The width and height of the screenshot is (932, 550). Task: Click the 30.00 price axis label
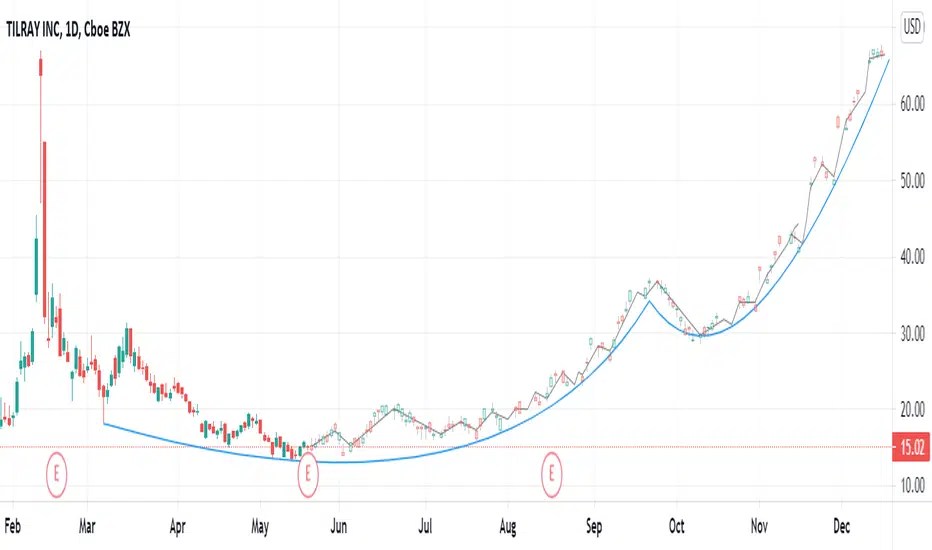tap(912, 333)
